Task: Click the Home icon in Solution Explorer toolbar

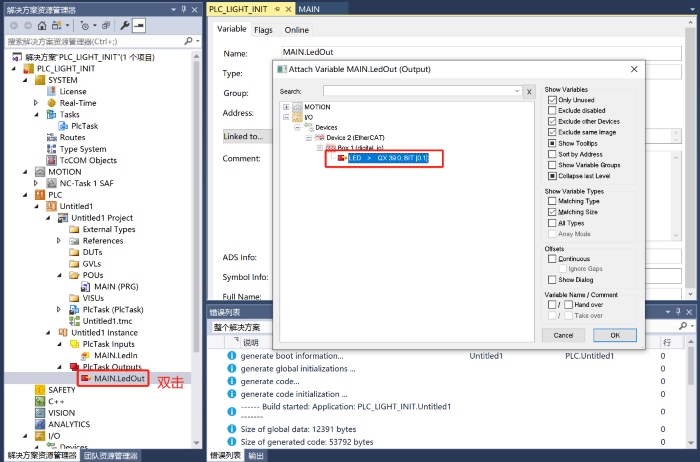Action: coord(42,25)
